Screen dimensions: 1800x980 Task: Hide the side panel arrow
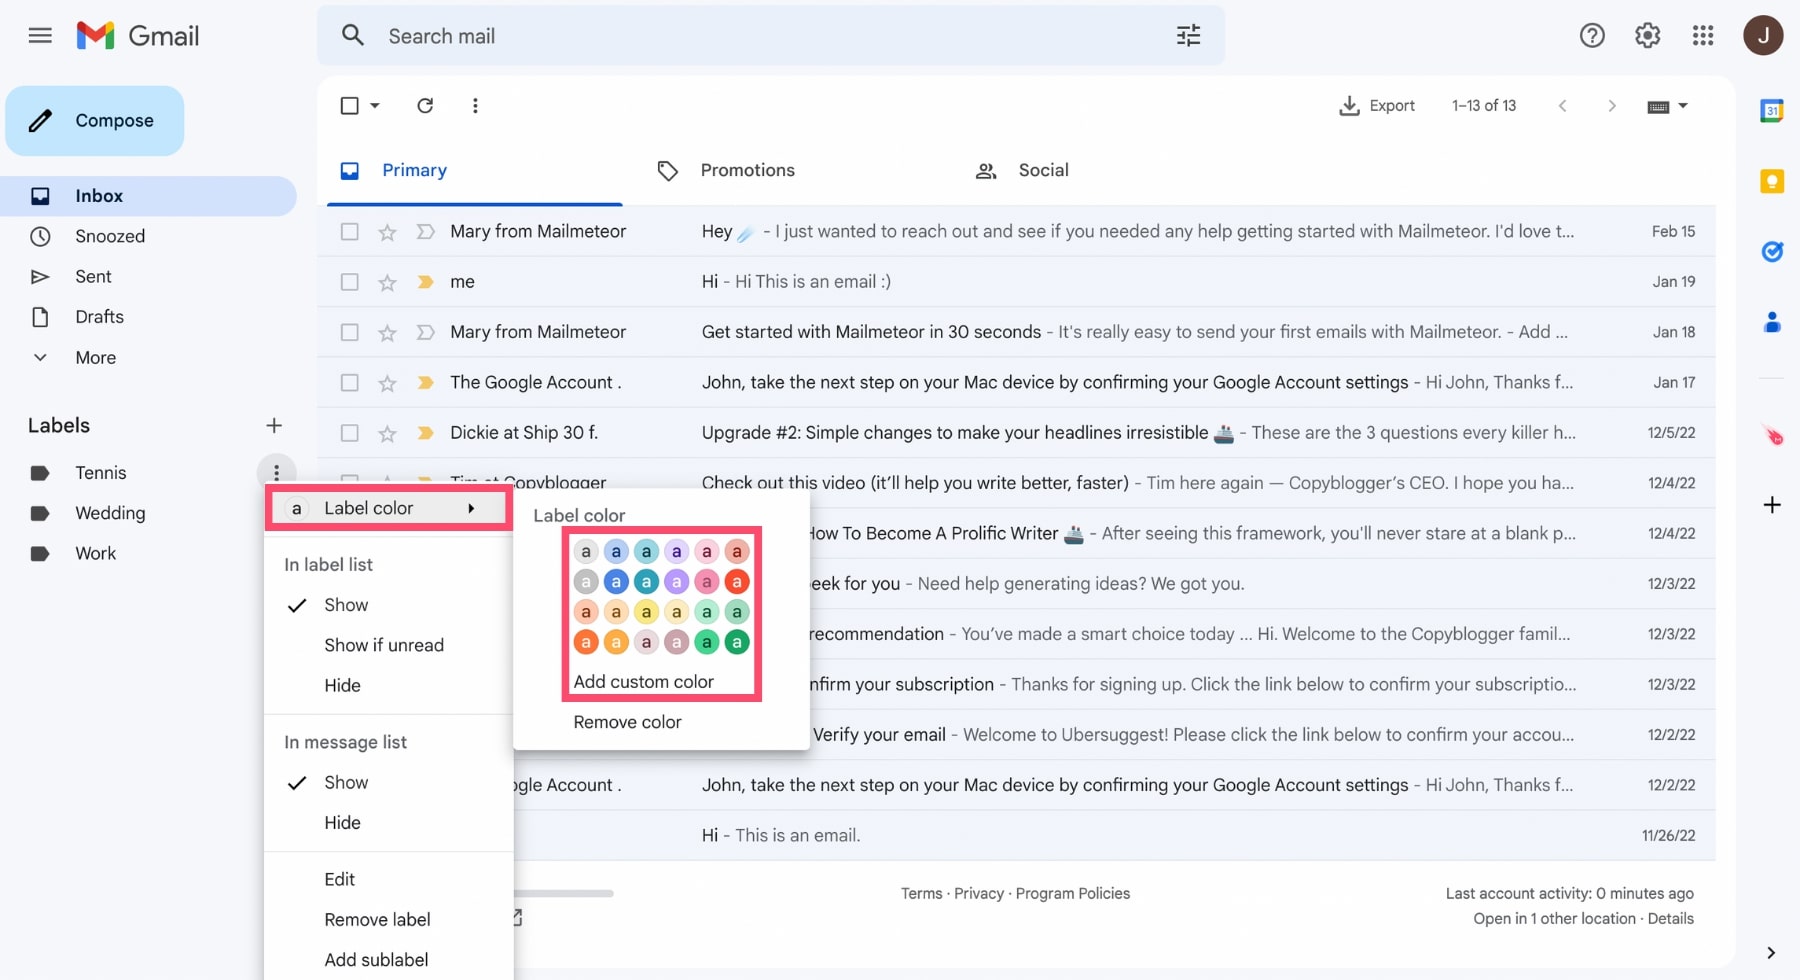click(x=1770, y=953)
